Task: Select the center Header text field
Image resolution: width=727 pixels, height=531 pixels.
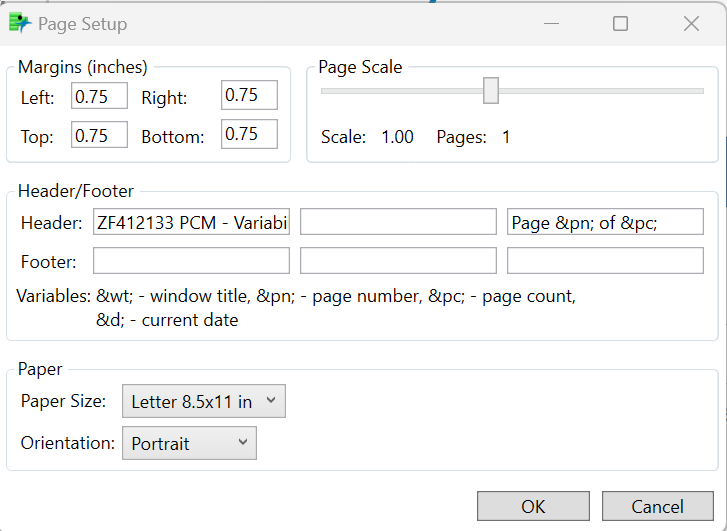Action: pos(398,222)
